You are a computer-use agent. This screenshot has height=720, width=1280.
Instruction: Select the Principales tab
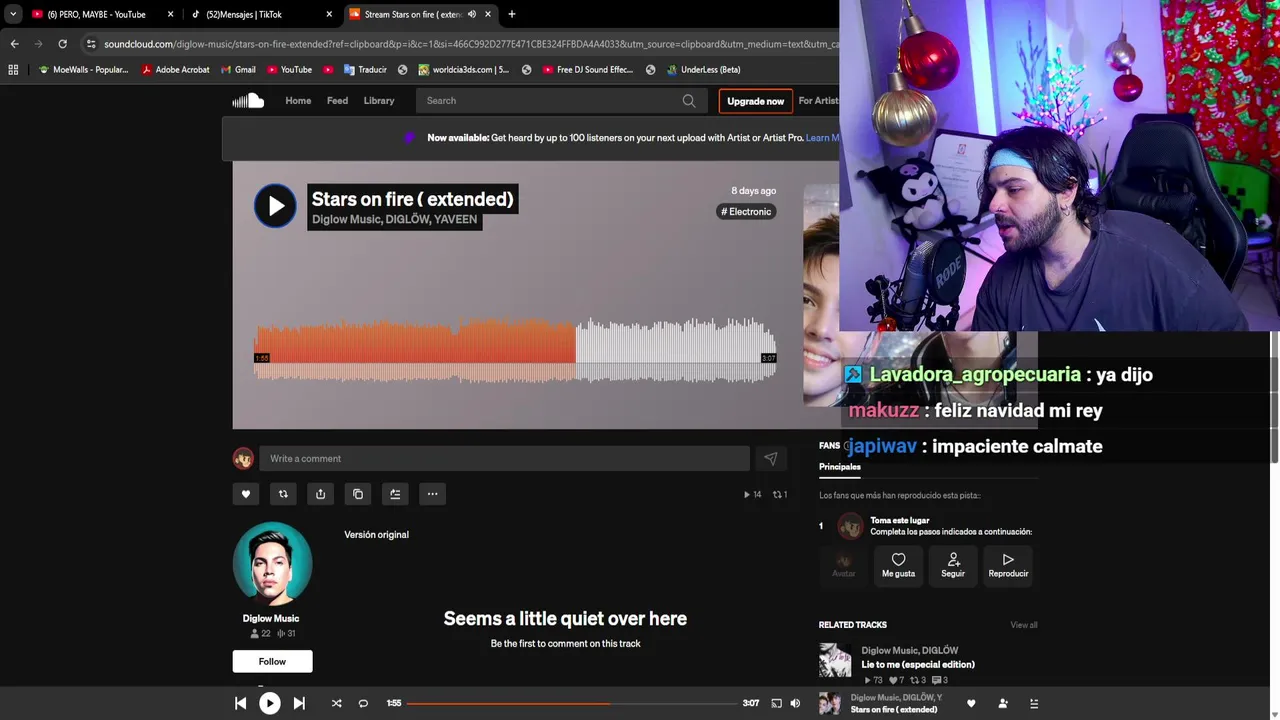click(840, 466)
